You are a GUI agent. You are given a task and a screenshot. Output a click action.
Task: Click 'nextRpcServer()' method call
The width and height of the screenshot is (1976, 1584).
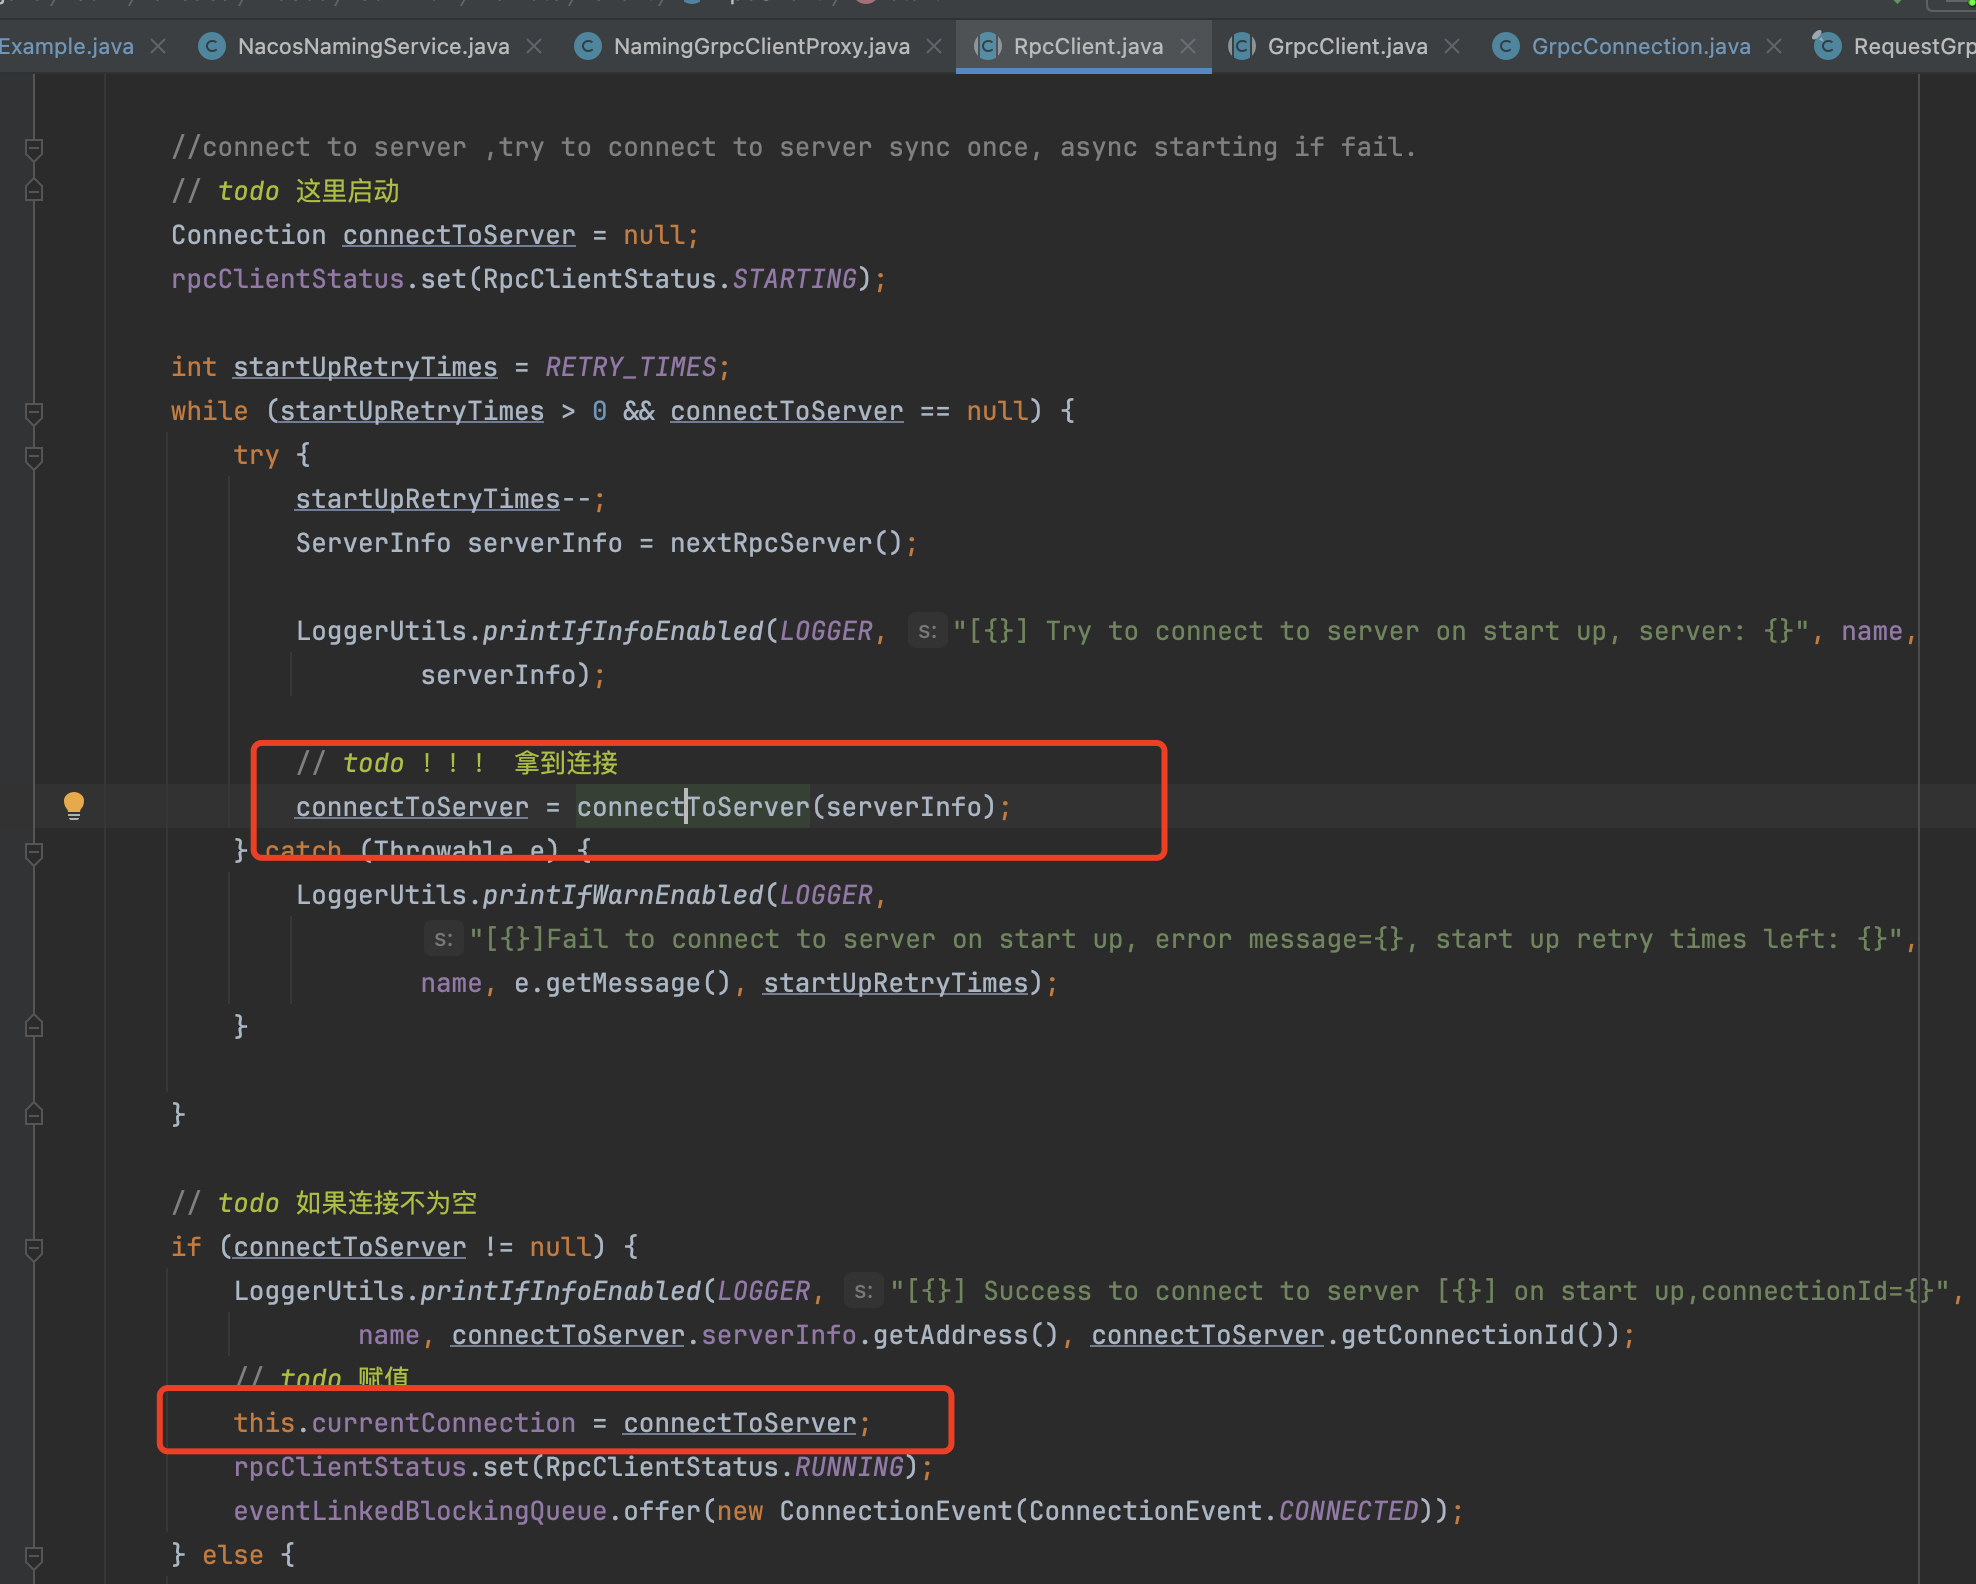pyautogui.click(x=786, y=543)
